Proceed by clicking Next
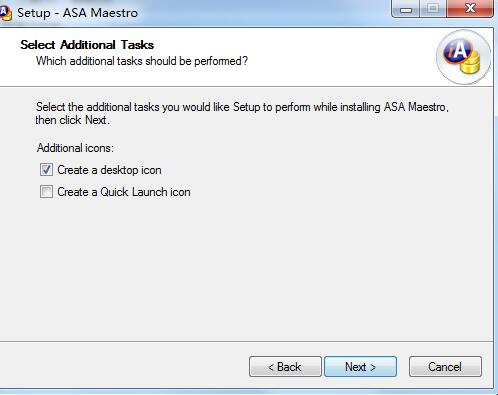Image resolution: width=498 pixels, height=395 pixels. click(360, 367)
